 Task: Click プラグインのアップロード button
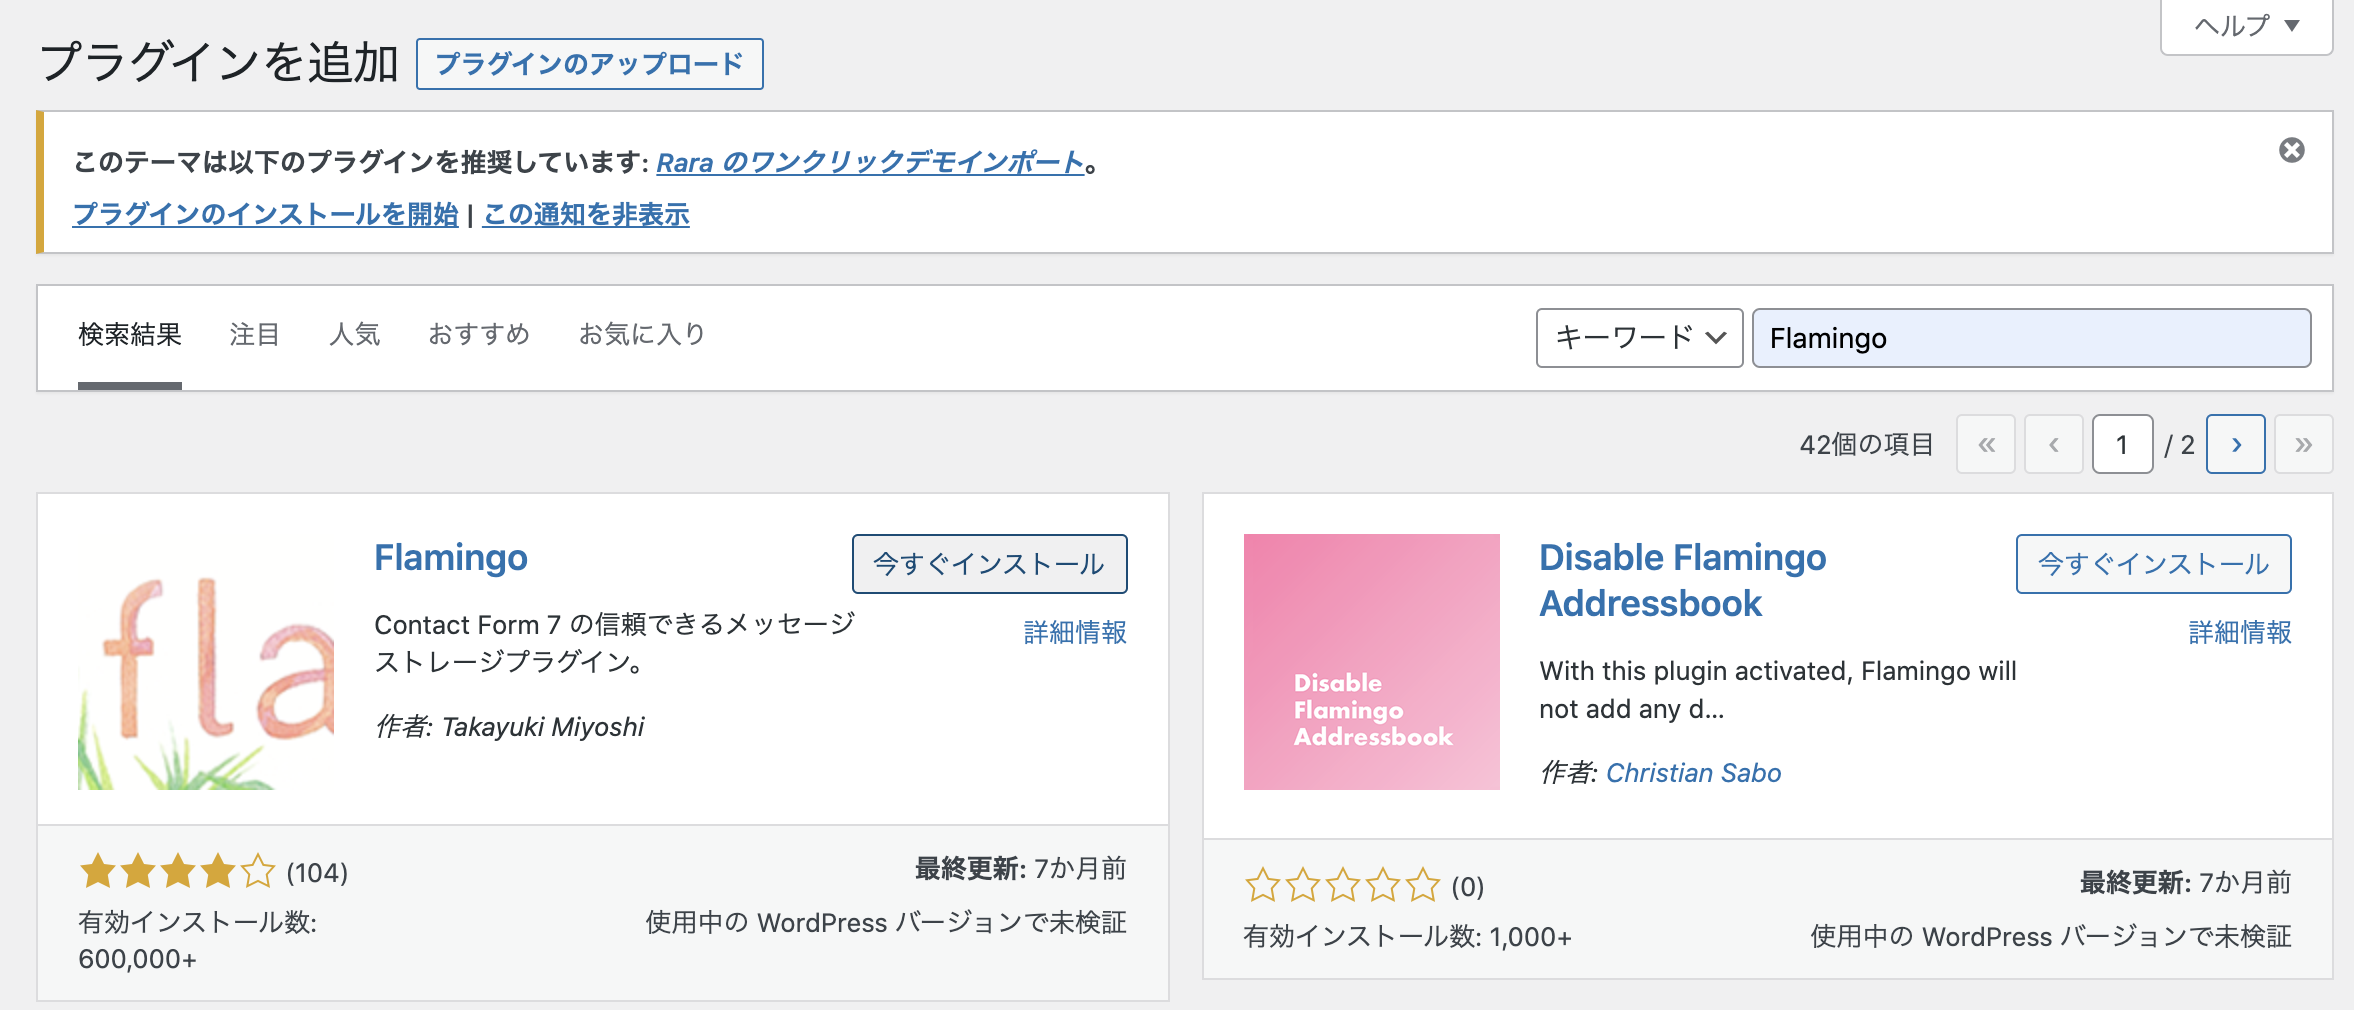(589, 64)
